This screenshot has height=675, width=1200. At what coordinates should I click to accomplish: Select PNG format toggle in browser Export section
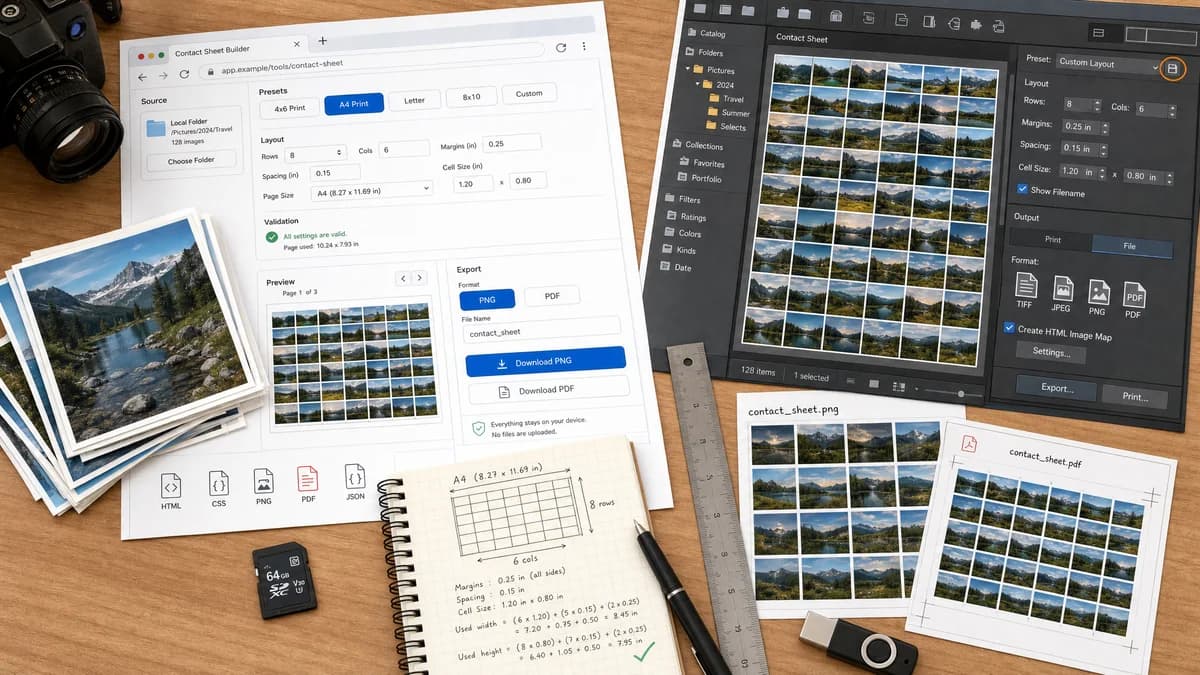487,299
